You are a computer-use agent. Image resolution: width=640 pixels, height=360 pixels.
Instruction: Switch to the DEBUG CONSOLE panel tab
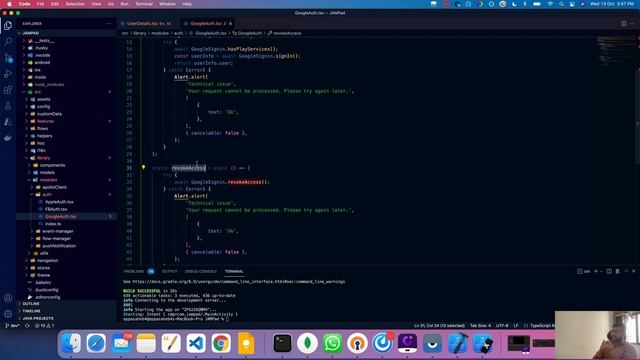point(201,271)
